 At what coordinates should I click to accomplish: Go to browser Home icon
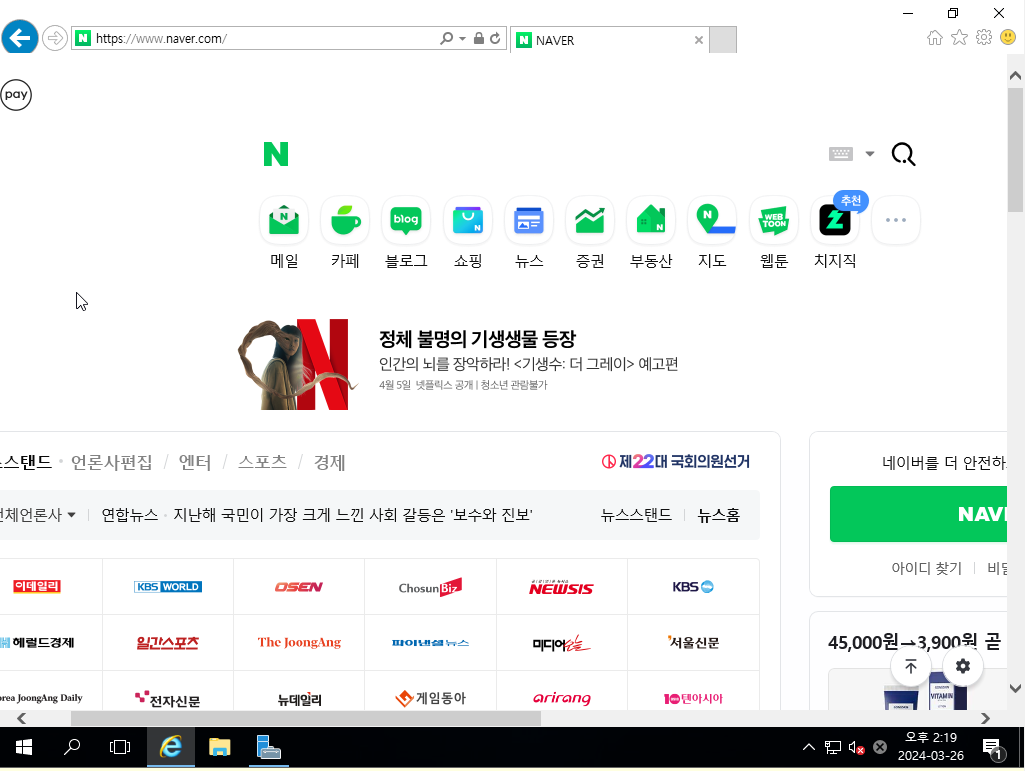click(x=935, y=37)
